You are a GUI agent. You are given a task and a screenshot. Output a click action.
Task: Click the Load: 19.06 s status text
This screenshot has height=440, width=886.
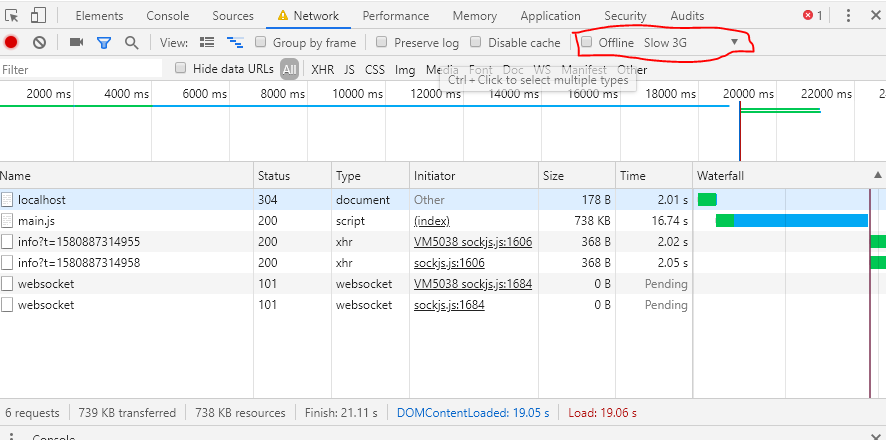[602, 413]
